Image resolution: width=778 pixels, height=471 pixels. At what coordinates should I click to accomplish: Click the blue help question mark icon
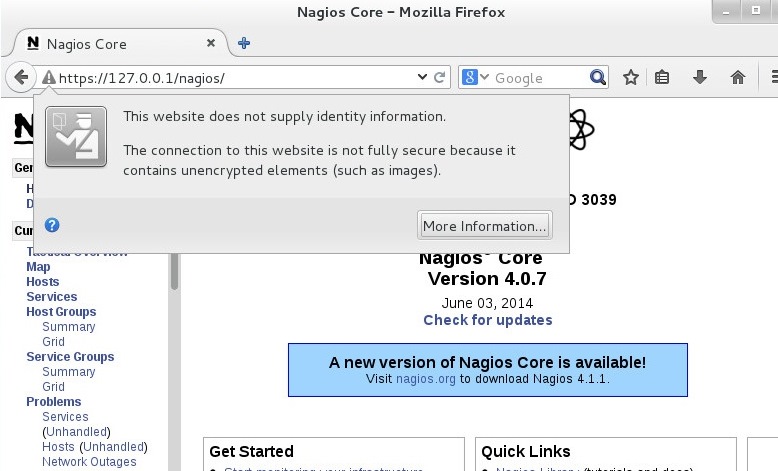[52, 226]
